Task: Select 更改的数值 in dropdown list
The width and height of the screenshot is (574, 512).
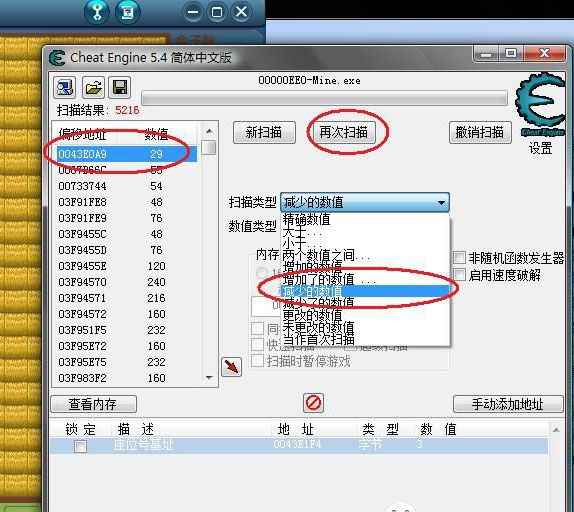Action: pyautogui.click(x=313, y=315)
